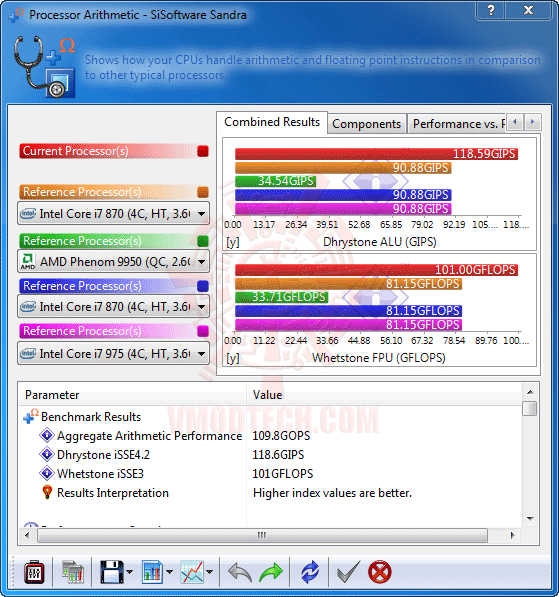559x597 pixels.
Task: Click the Dhrystone ALU (GIPS) chart title
Action: (380, 242)
